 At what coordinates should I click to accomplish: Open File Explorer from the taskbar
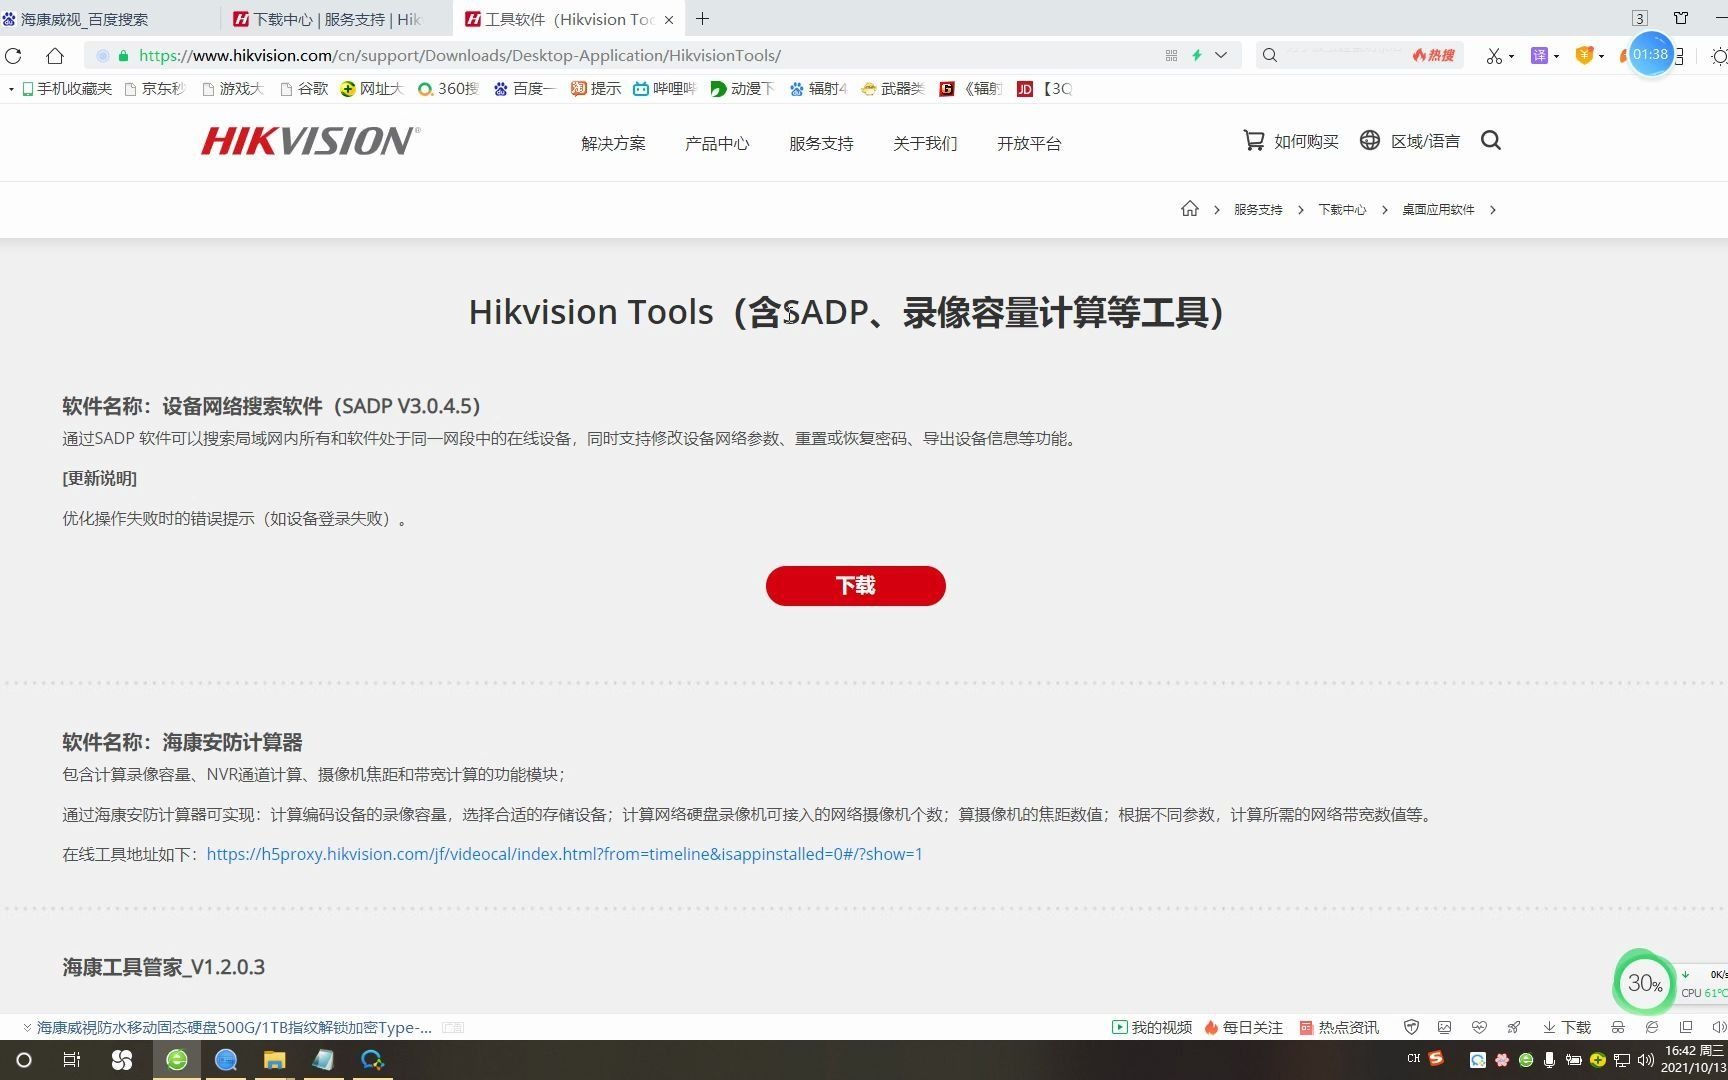[274, 1060]
